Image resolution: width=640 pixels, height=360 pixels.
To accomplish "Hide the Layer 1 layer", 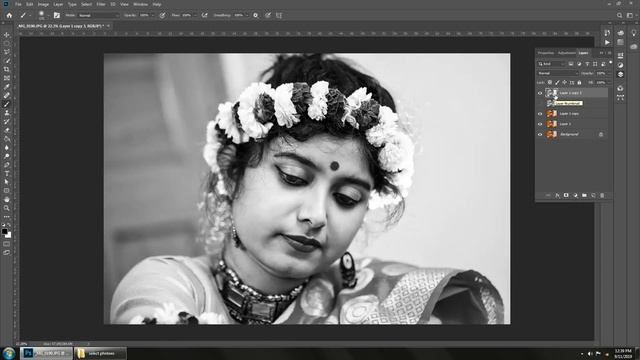I will [x=540, y=124].
